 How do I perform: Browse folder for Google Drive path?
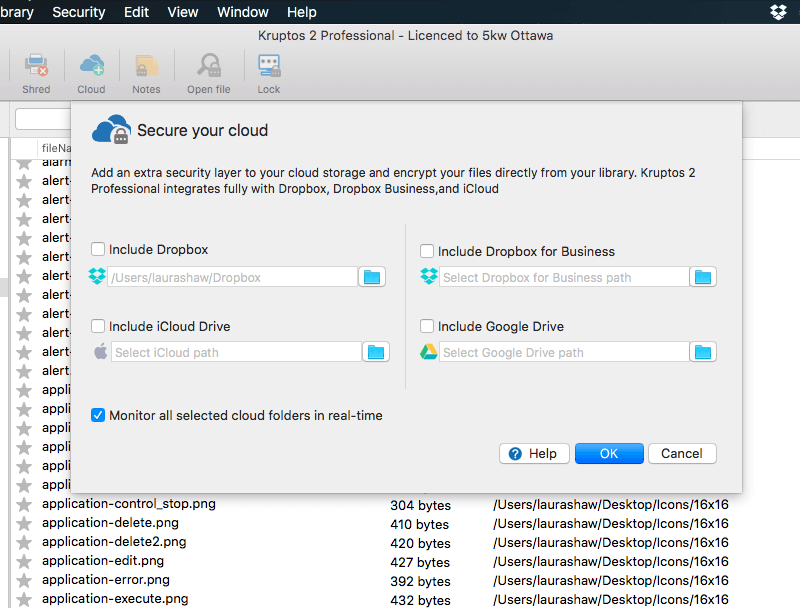coord(703,352)
